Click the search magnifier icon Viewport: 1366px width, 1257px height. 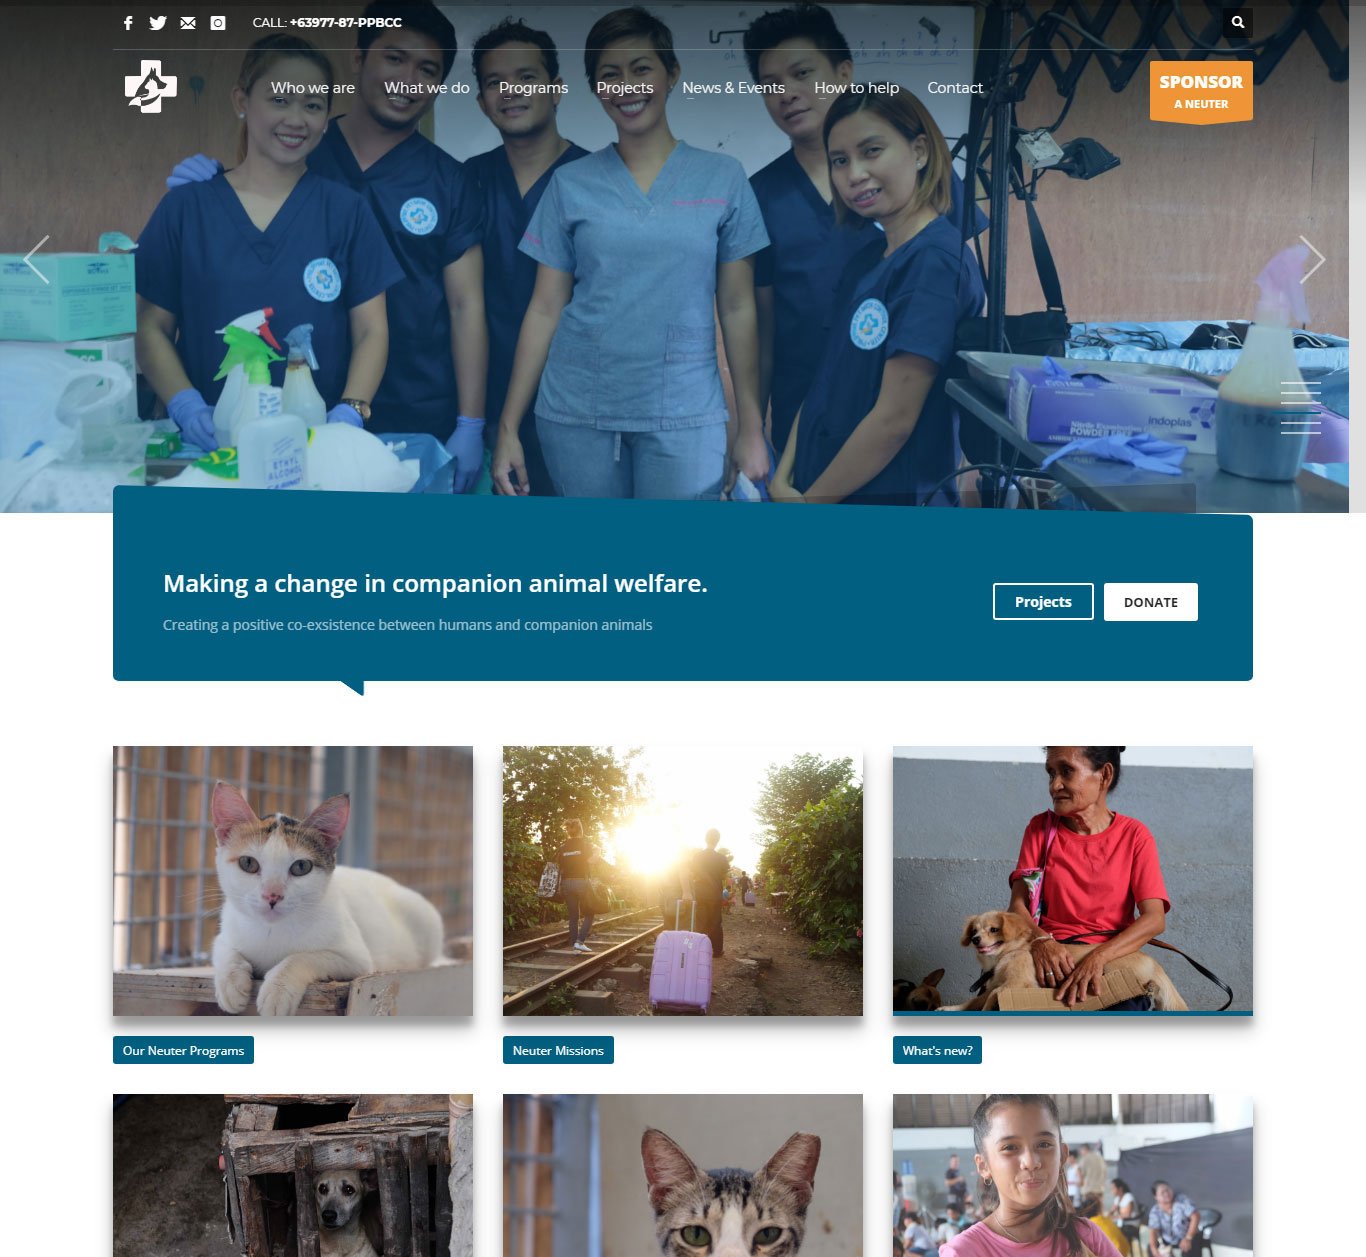point(1238,22)
